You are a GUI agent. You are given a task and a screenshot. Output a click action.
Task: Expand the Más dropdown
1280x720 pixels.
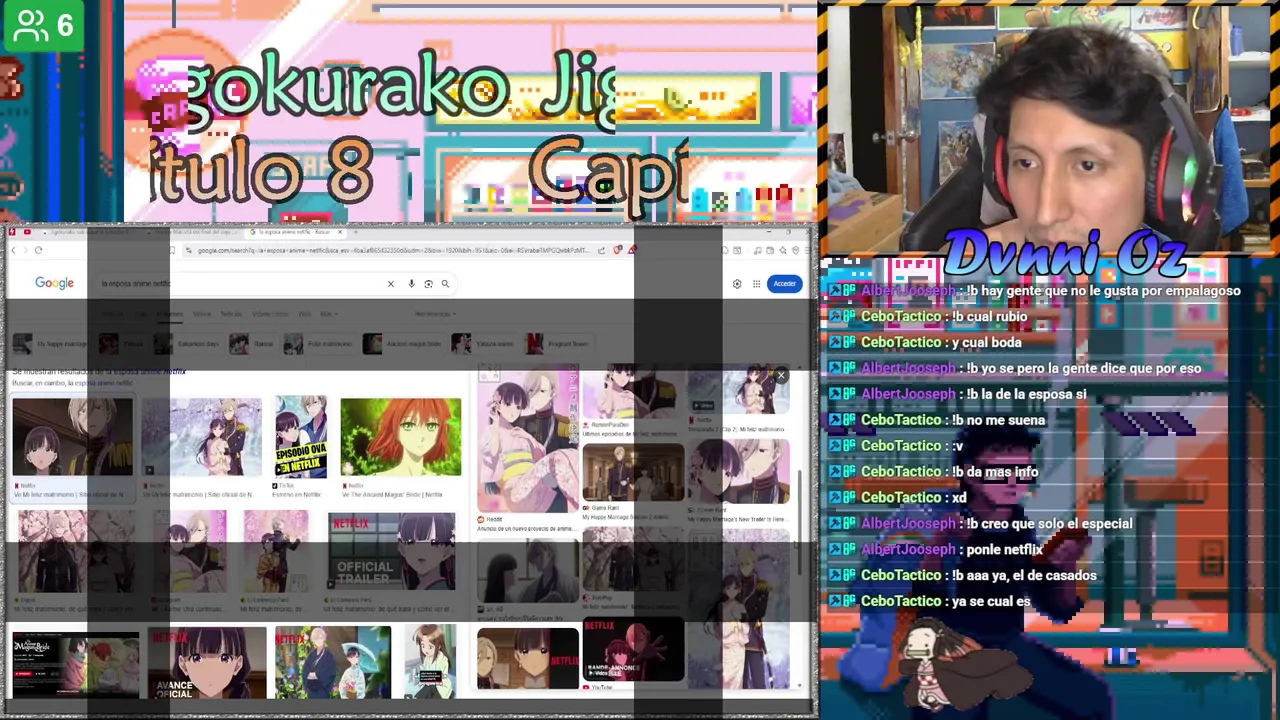click(x=327, y=314)
